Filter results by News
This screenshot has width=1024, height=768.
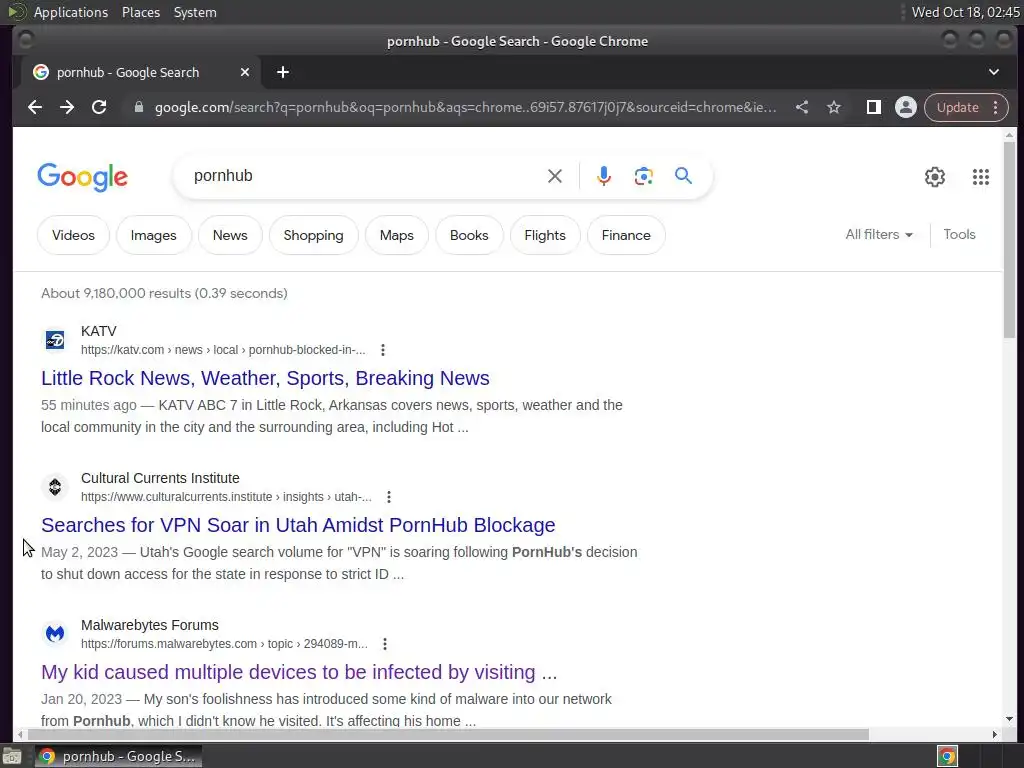230,235
